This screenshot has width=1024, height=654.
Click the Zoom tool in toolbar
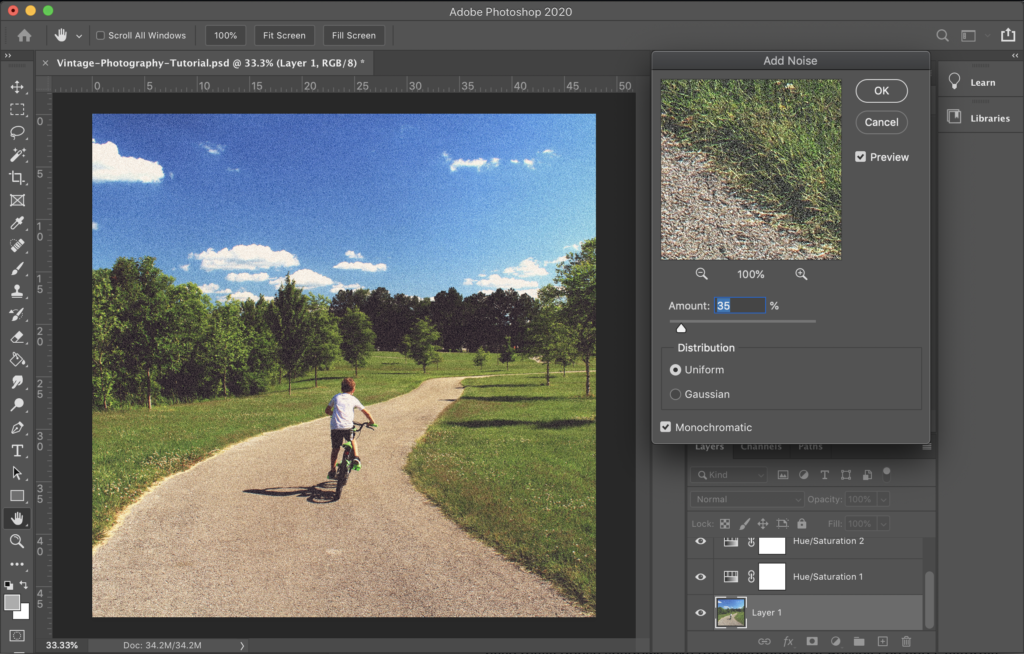click(x=17, y=541)
